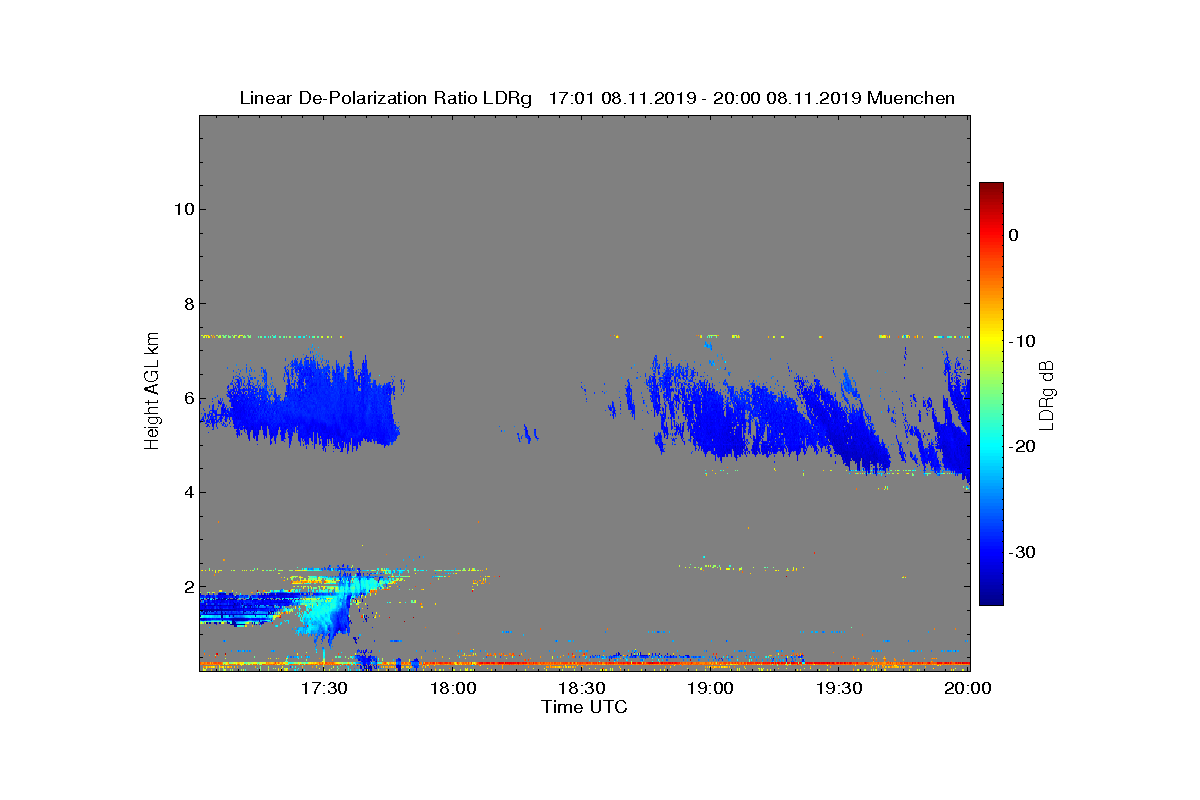Image resolution: width=1200 pixels, height=800 pixels.
Task: Click the 6 km height tick label
Action: click(x=188, y=398)
